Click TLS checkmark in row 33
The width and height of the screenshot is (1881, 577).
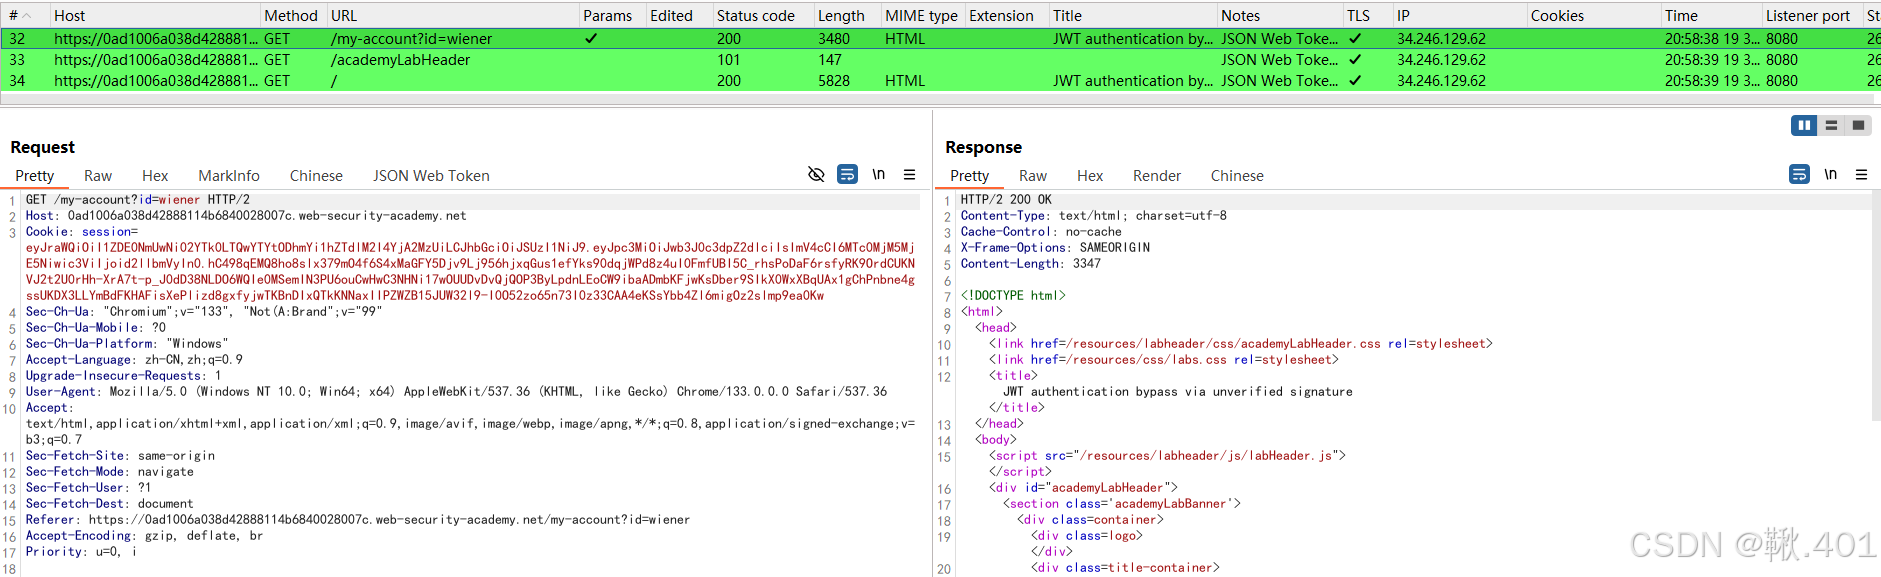point(1355,59)
